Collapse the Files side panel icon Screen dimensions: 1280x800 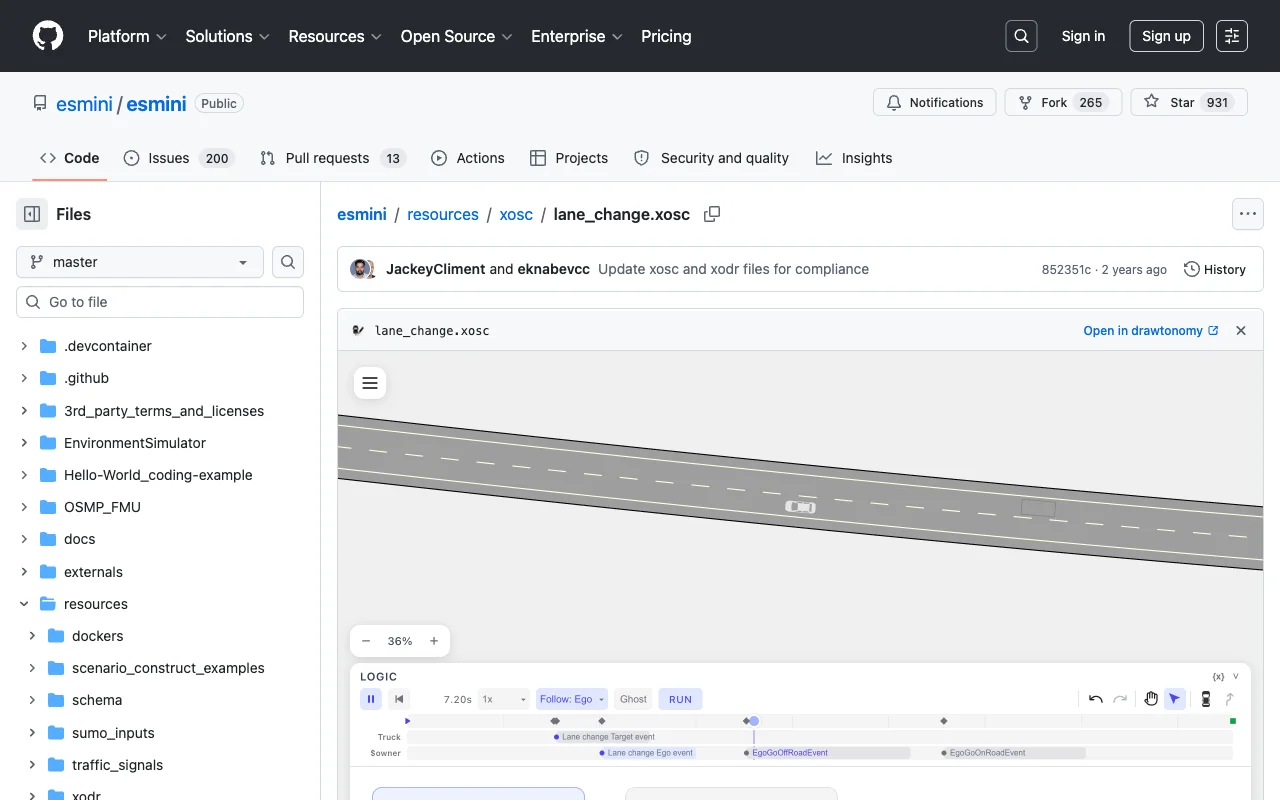[x=32, y=214]
